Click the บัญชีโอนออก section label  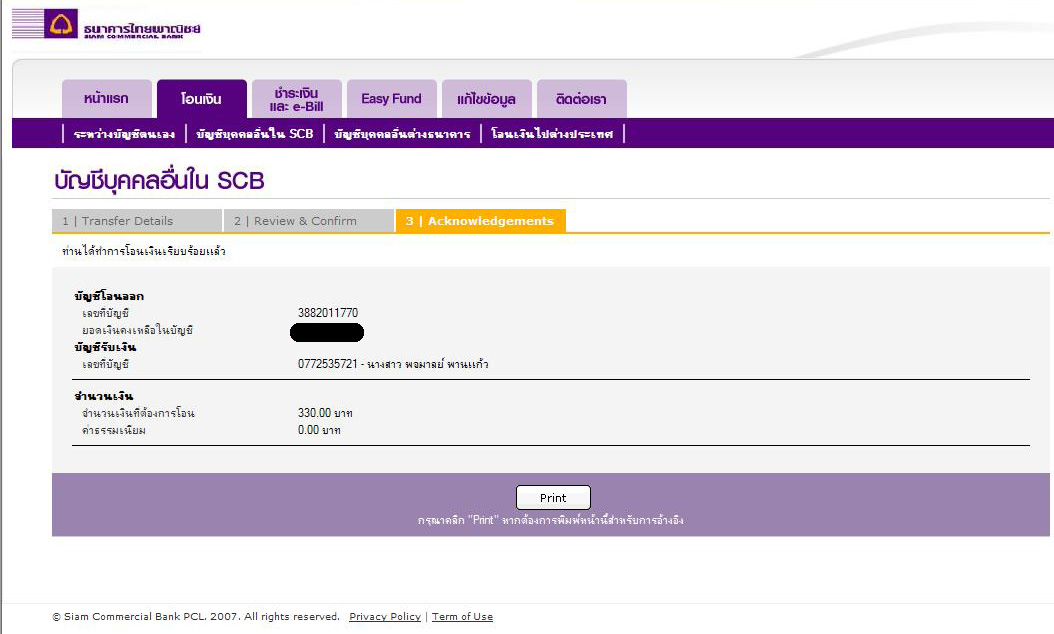tap(109, 296)
